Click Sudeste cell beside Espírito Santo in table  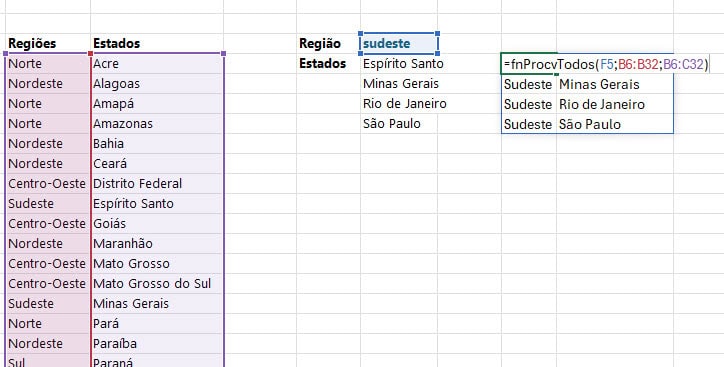[x=48, y=204]
